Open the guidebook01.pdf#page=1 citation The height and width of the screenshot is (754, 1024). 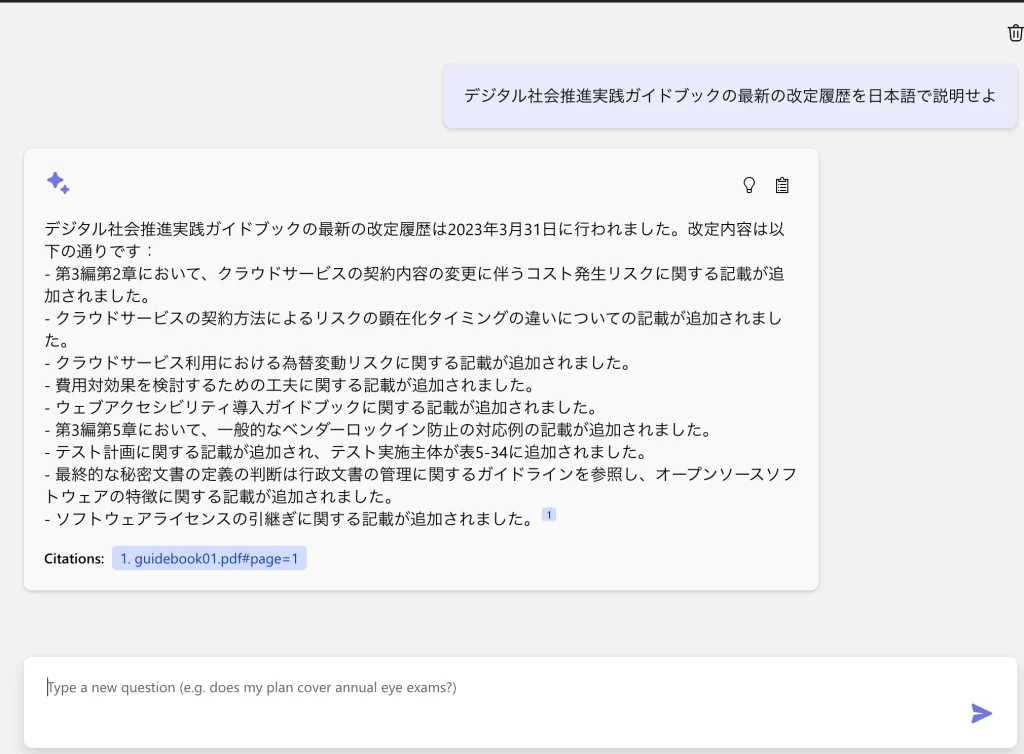pyautogui.click(x=209, y=559)
